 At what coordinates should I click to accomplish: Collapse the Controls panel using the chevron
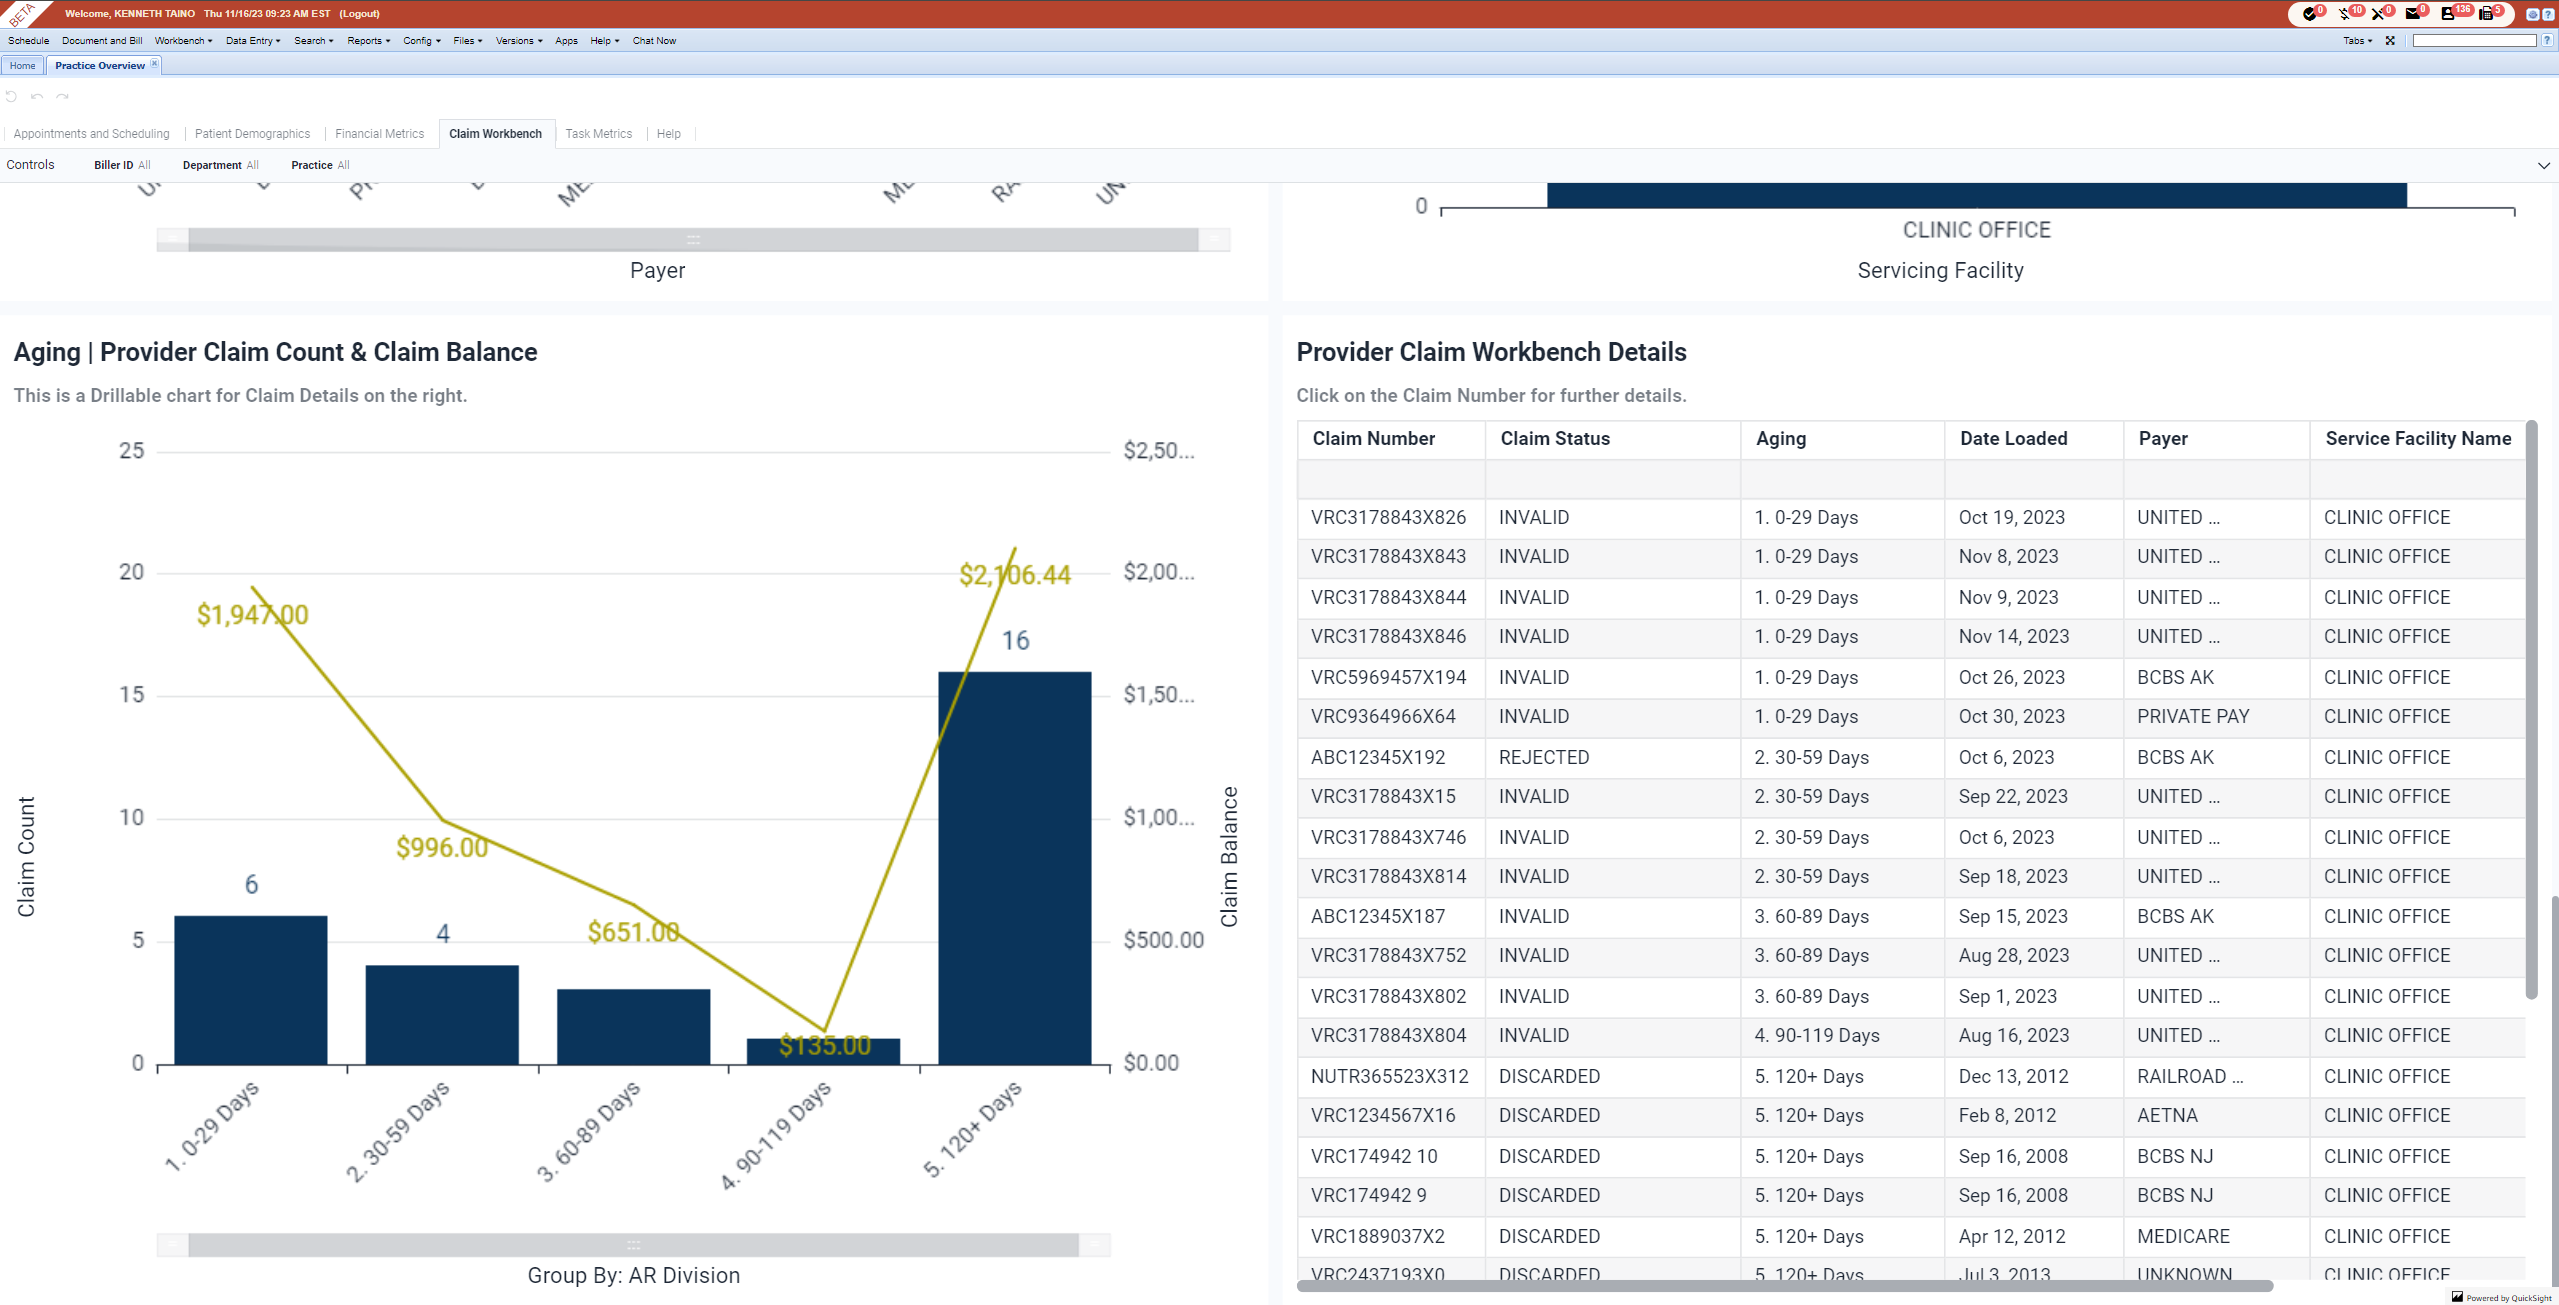2543,165
